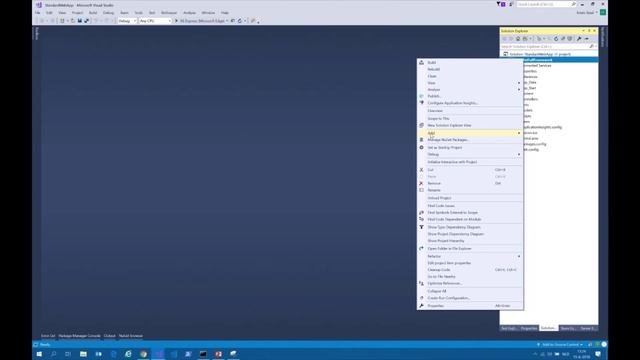Select the packages.config file
The width and height of the screenshot is (640, 360).
[x=534, y=144]
